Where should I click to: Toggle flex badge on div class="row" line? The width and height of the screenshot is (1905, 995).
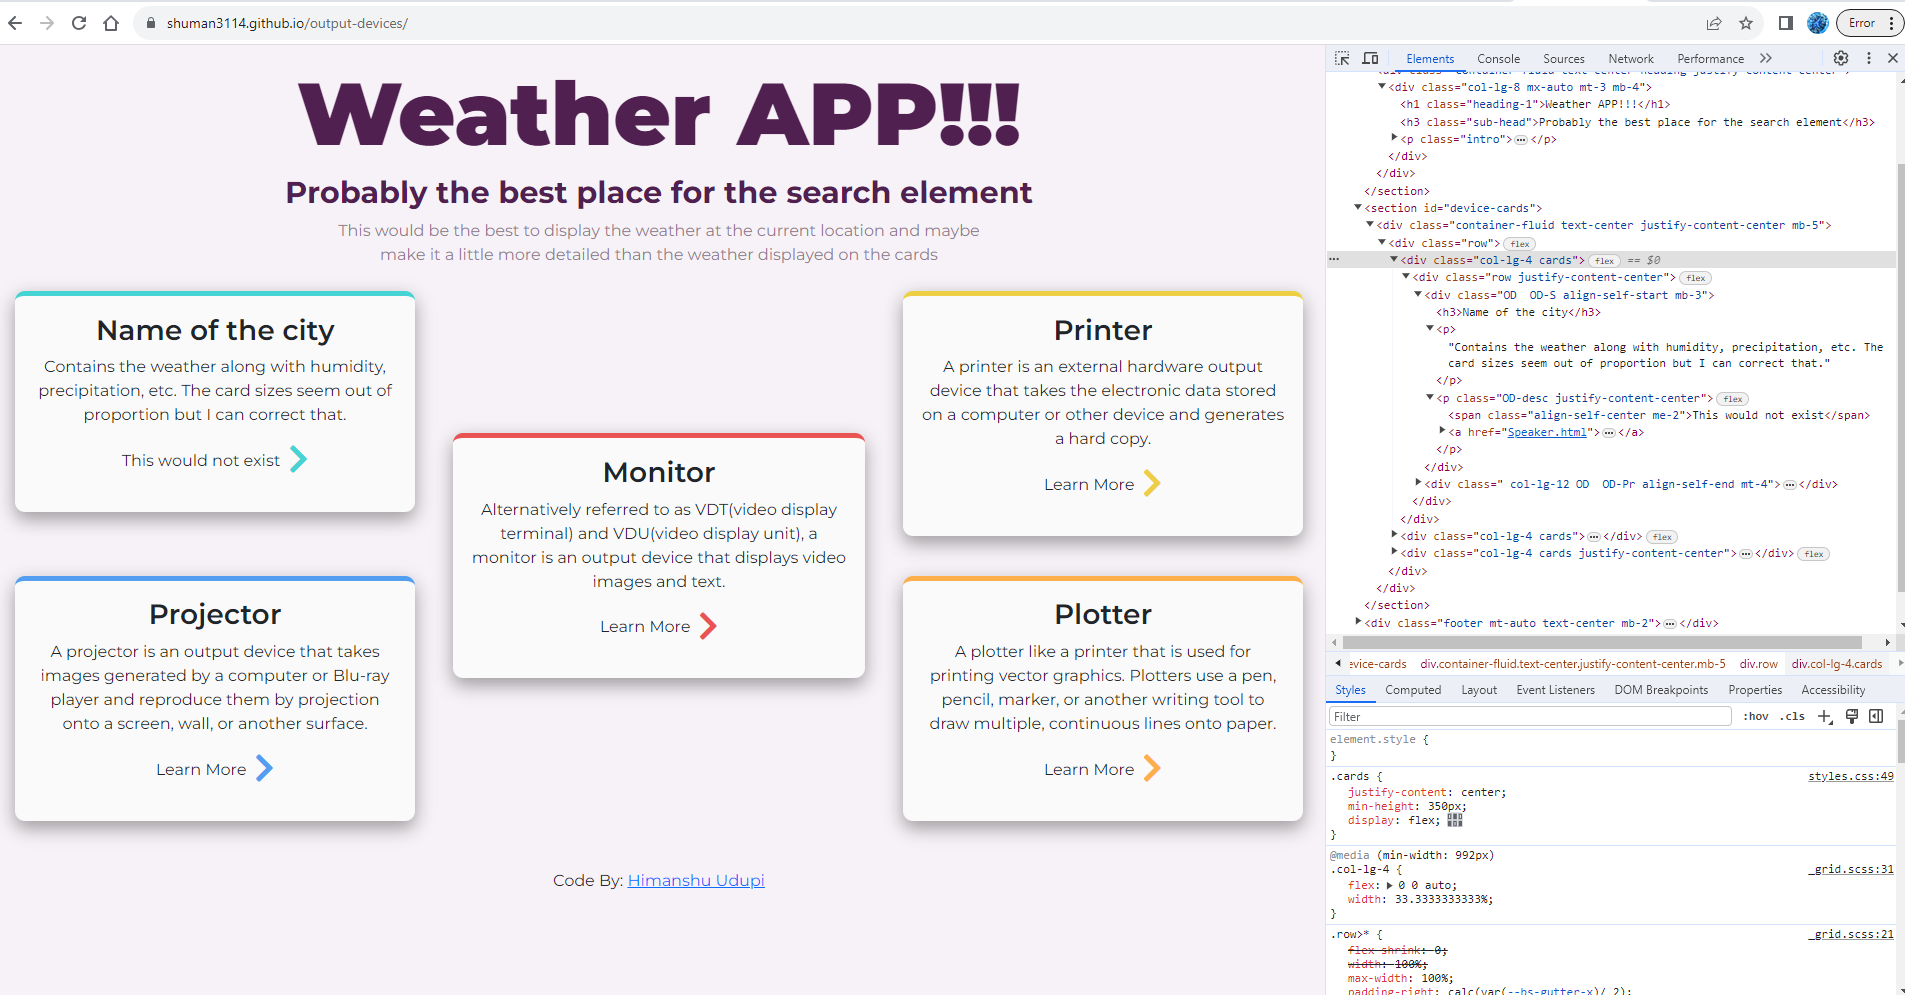tap(1520, 244)
